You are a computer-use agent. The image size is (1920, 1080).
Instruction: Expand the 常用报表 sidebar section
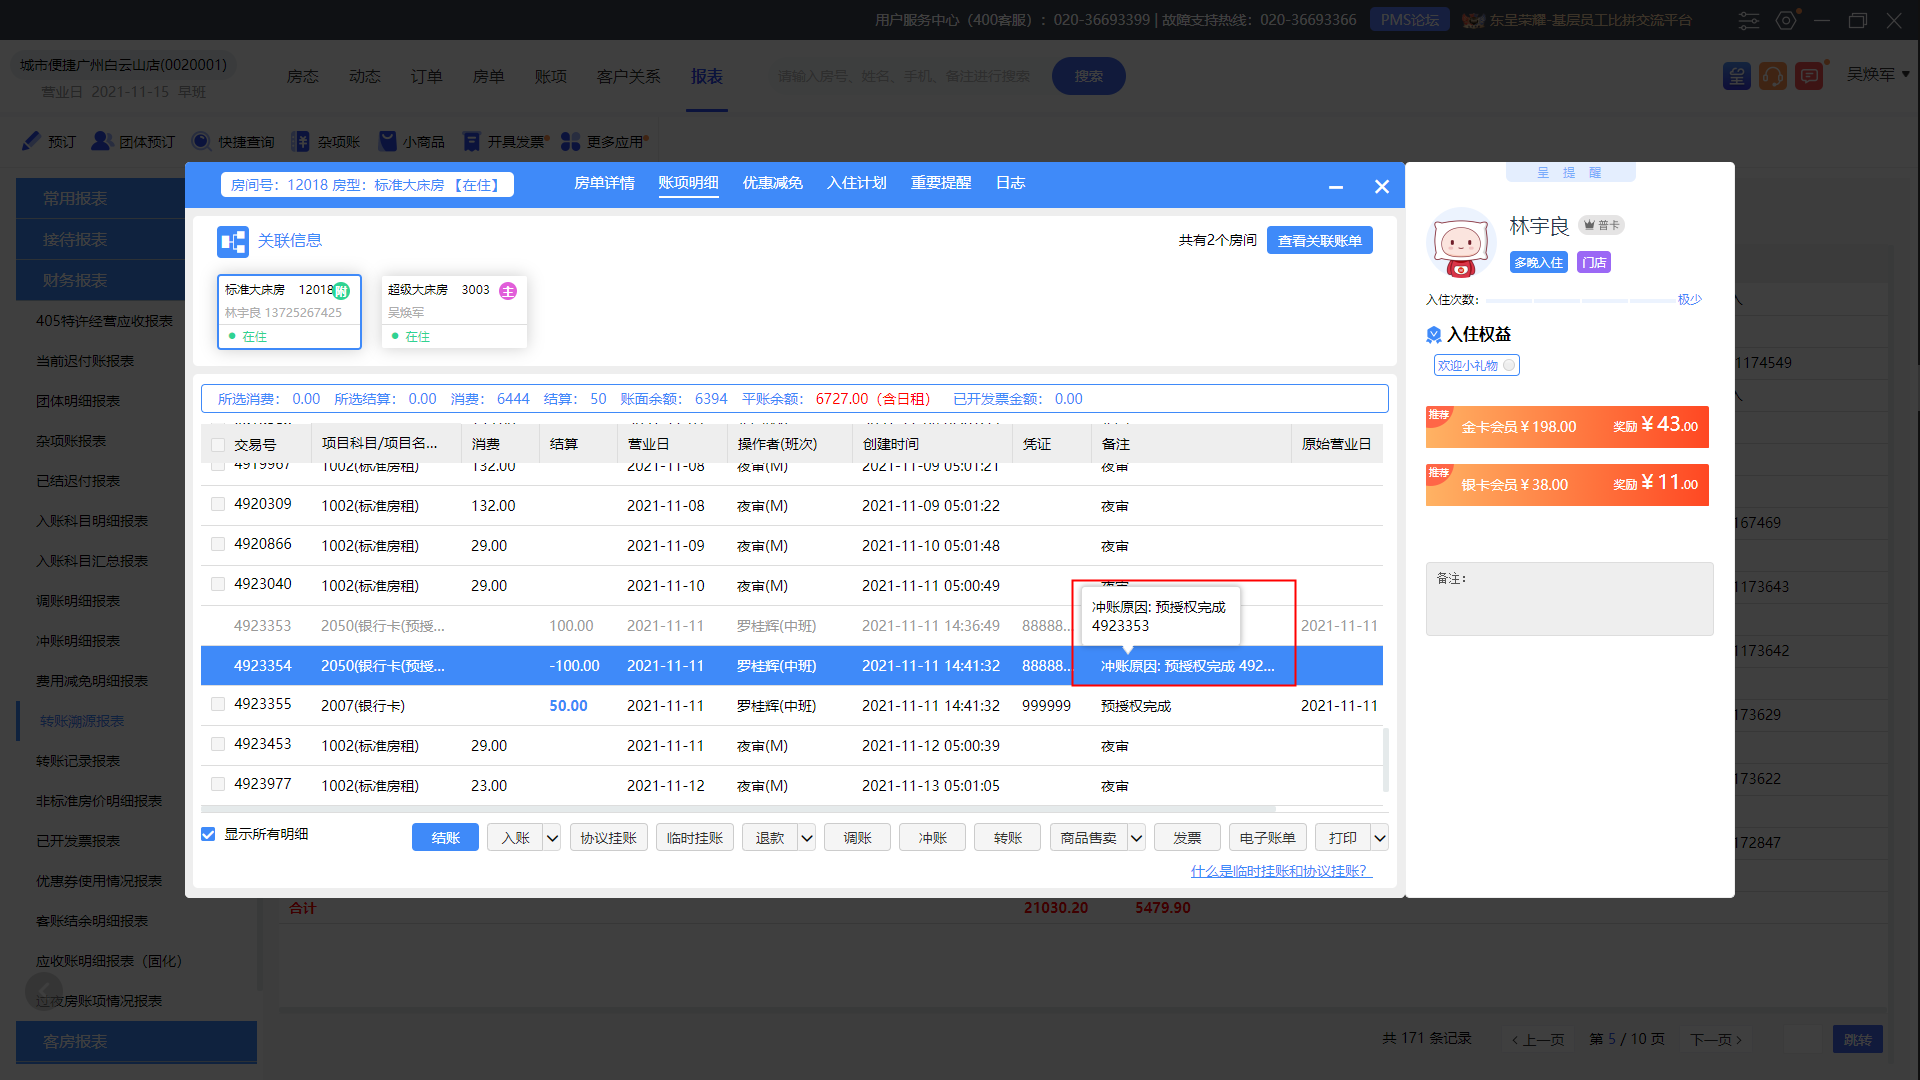tap(100, 198)
